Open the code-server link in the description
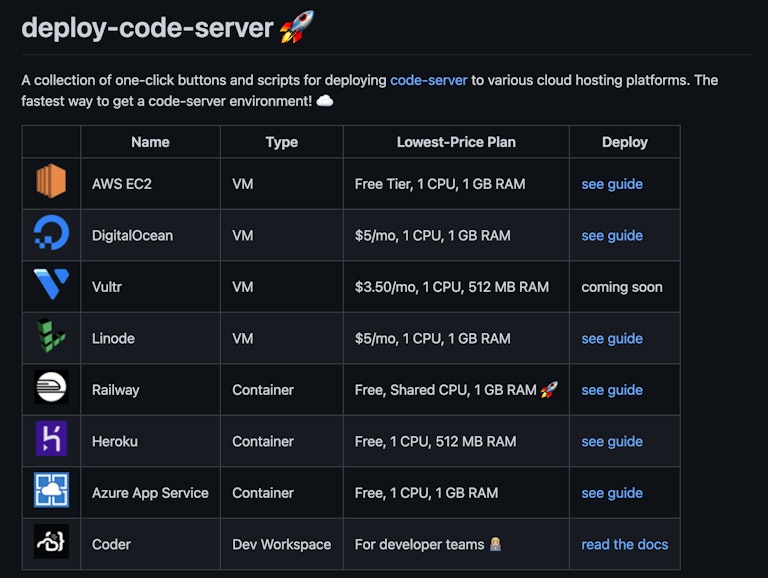768x578 pixels. (429, 80)
